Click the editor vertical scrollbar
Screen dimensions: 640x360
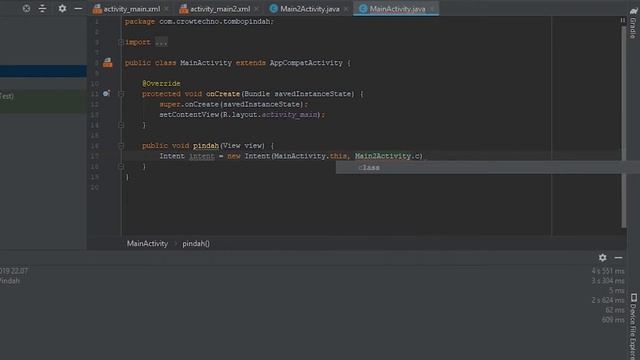[624, 127]
